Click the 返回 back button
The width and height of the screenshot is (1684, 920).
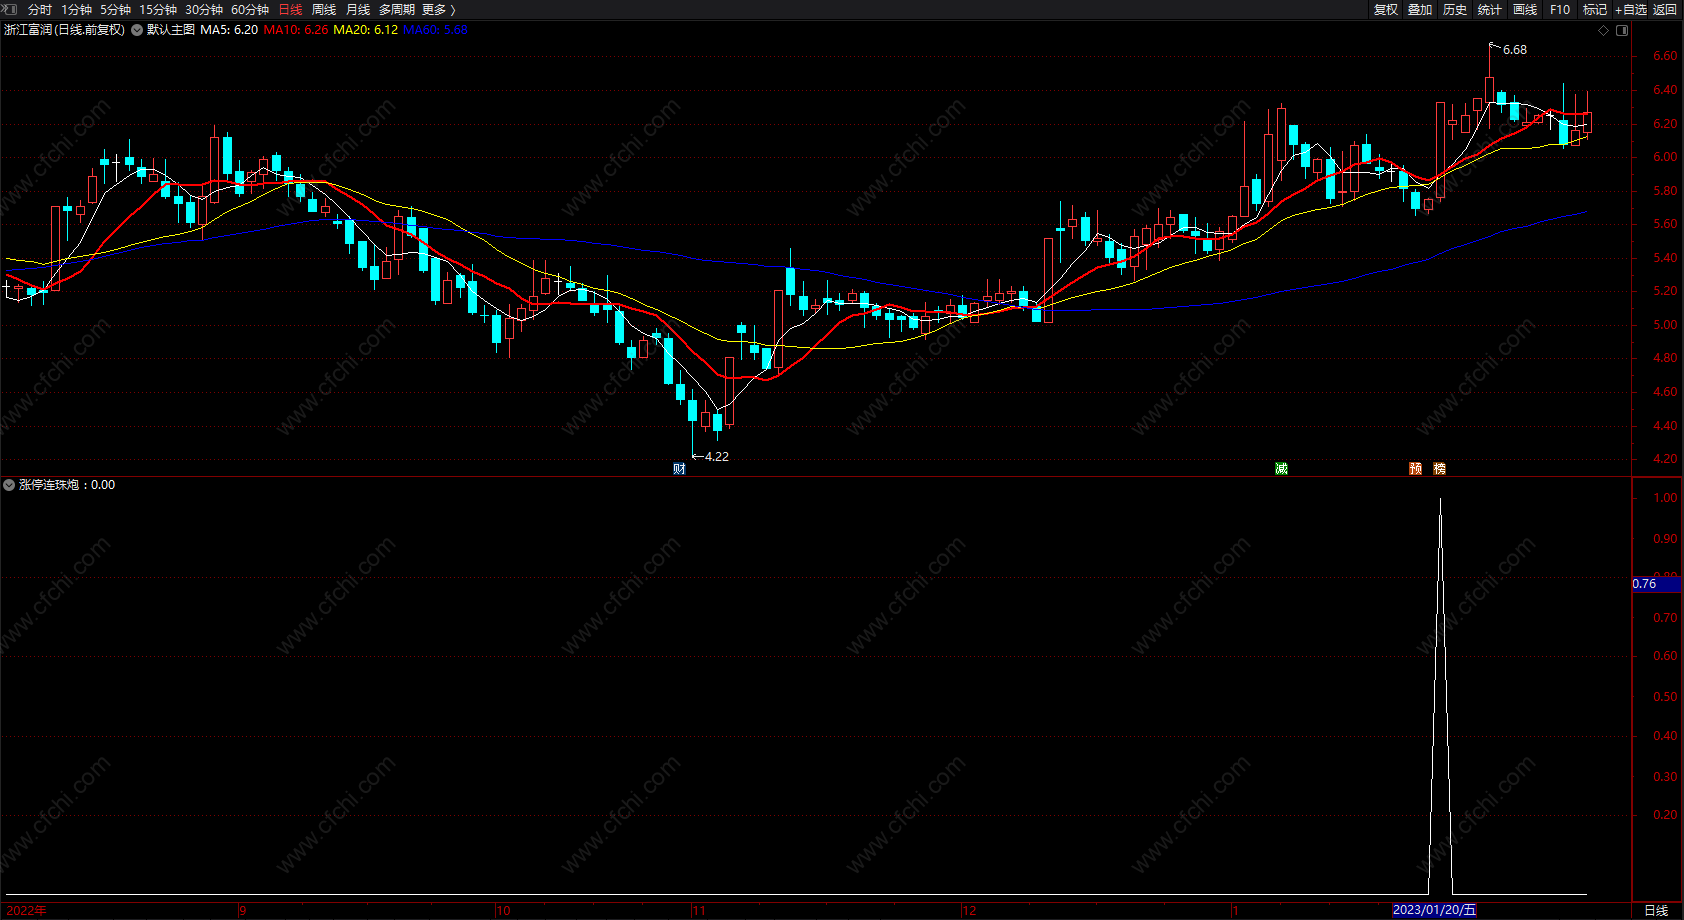coord(1665,9)
